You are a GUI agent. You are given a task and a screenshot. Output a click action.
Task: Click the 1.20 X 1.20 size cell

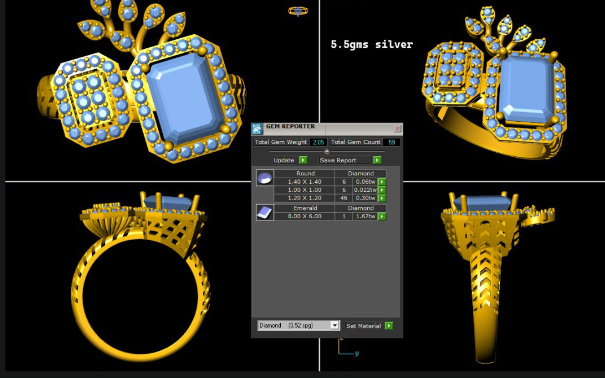[304, 198]
